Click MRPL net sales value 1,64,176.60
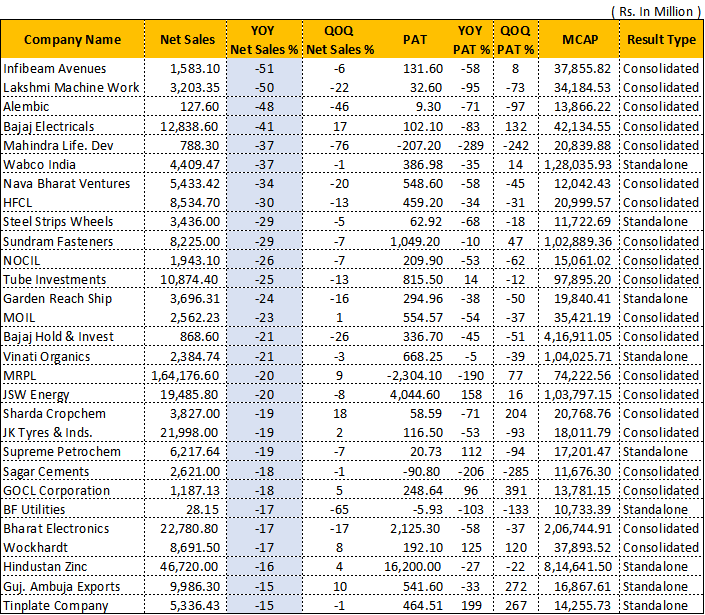The width and height of the screenshot is (705, 615). pos(185,375)
